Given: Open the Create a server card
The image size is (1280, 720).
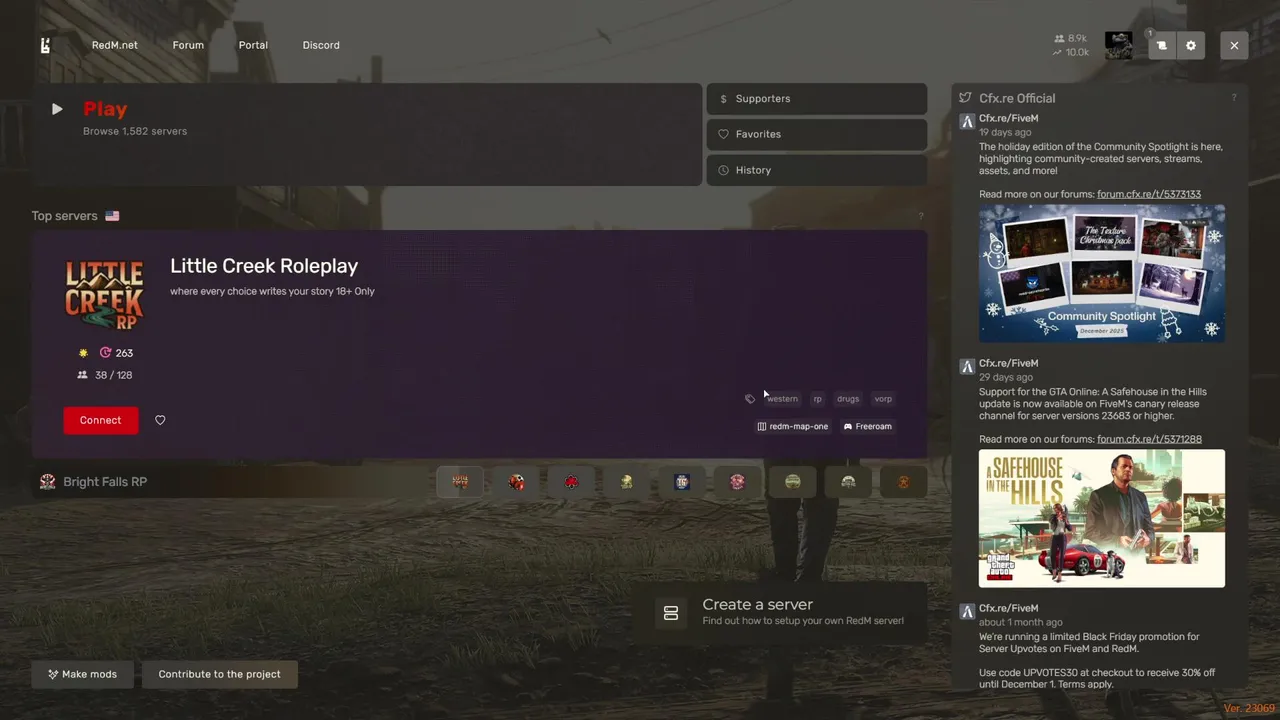Looking at the screenshot, I should click(781, 613).
